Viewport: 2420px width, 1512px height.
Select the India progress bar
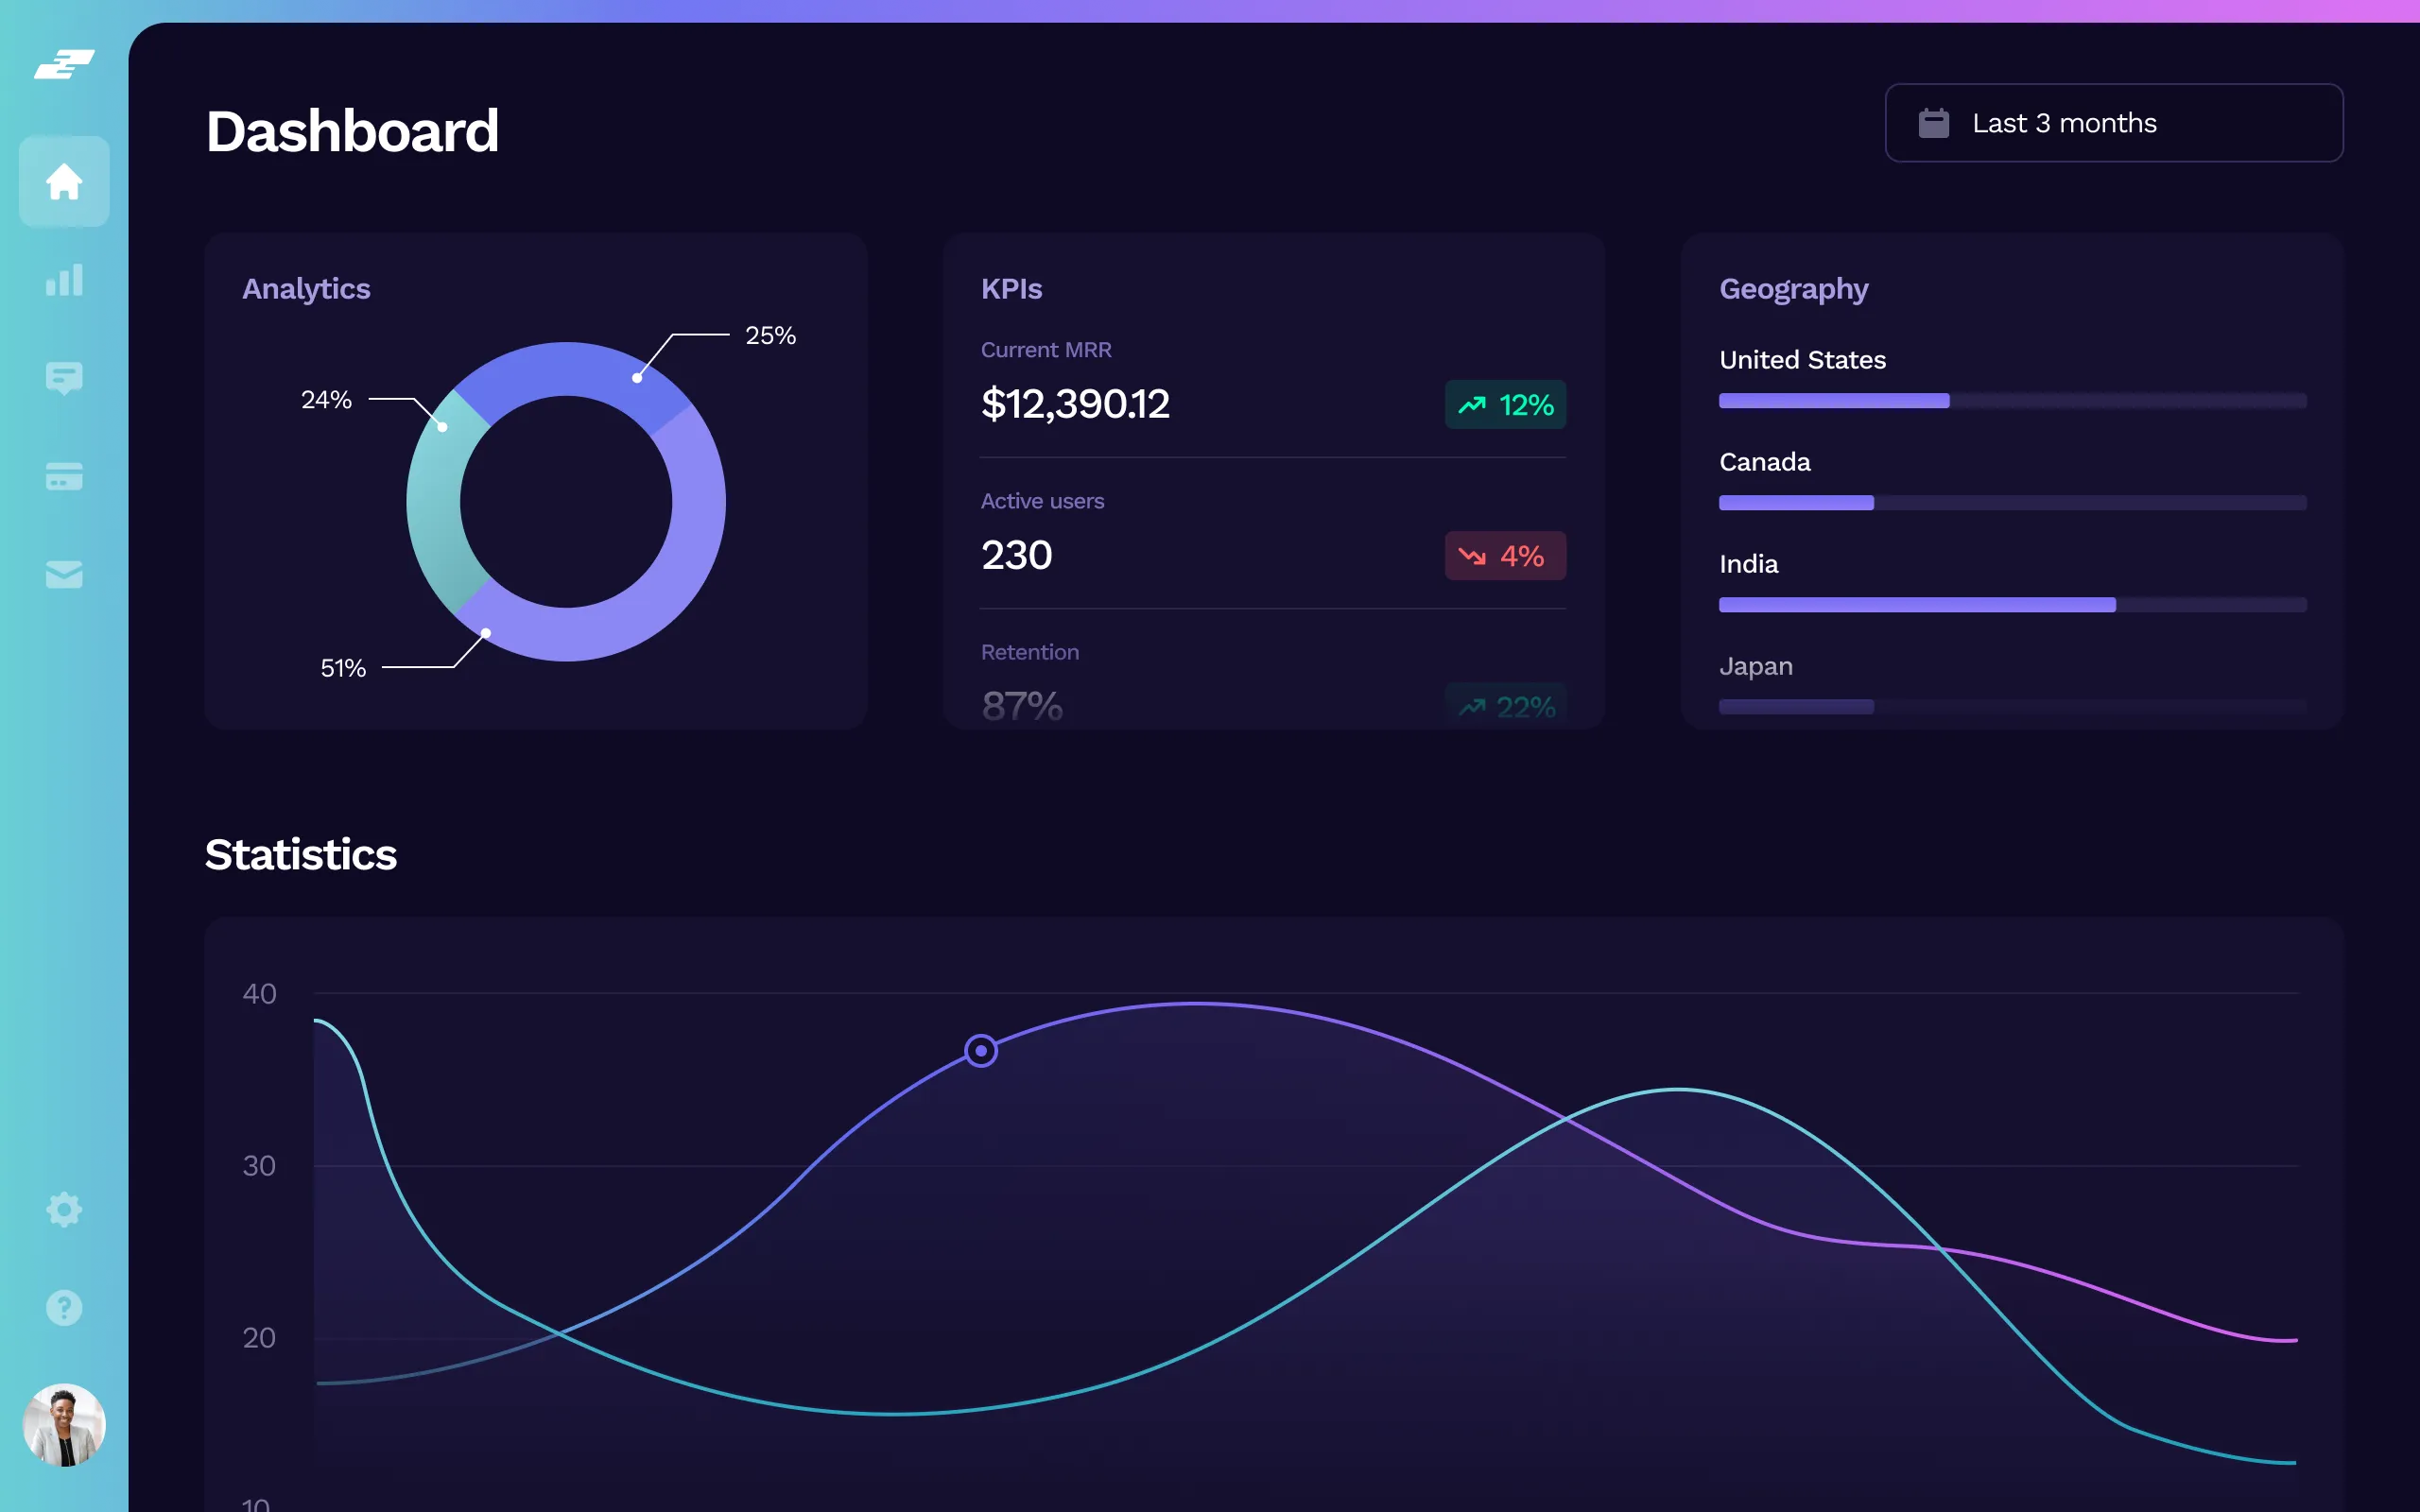pyautogui.click(x=2012, y=605)
